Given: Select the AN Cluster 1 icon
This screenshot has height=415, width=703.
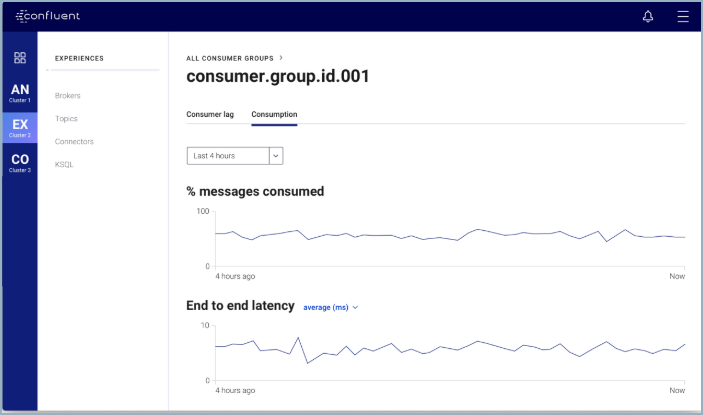Looking at the screenshot, I should 20,93.
